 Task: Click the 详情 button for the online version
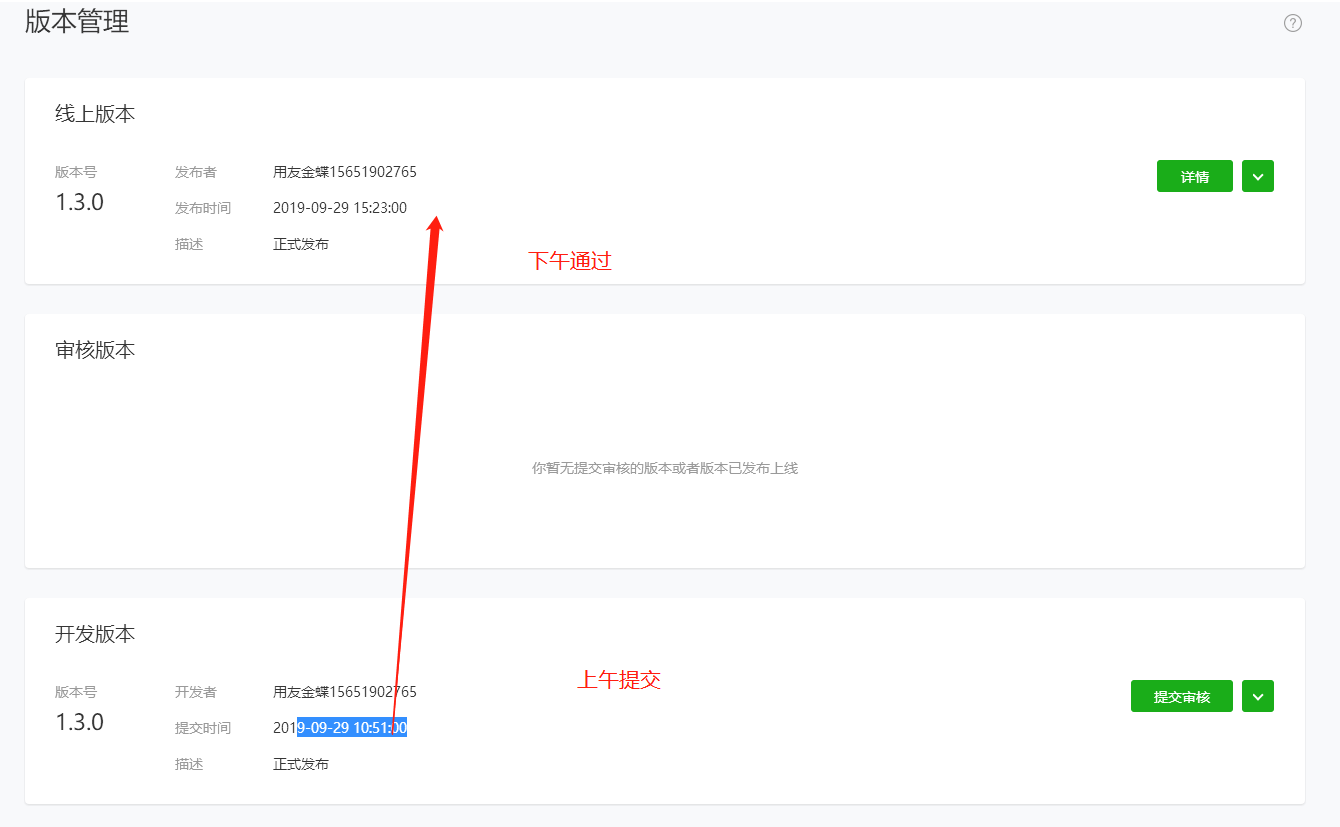click(x=1195, y=176)
